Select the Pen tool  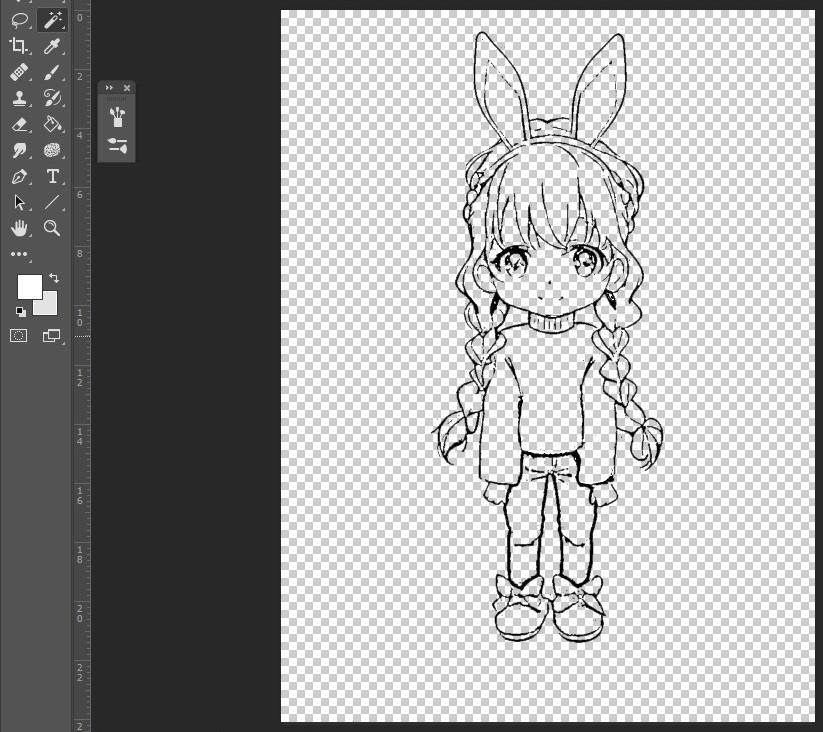pos(19,177)
